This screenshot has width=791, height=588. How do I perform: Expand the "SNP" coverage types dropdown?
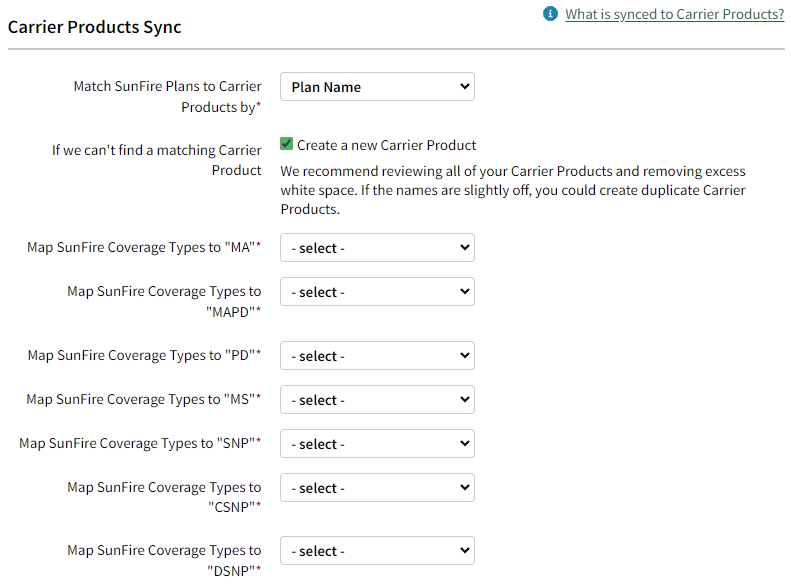pyautogui.click(x=377, y=443)
